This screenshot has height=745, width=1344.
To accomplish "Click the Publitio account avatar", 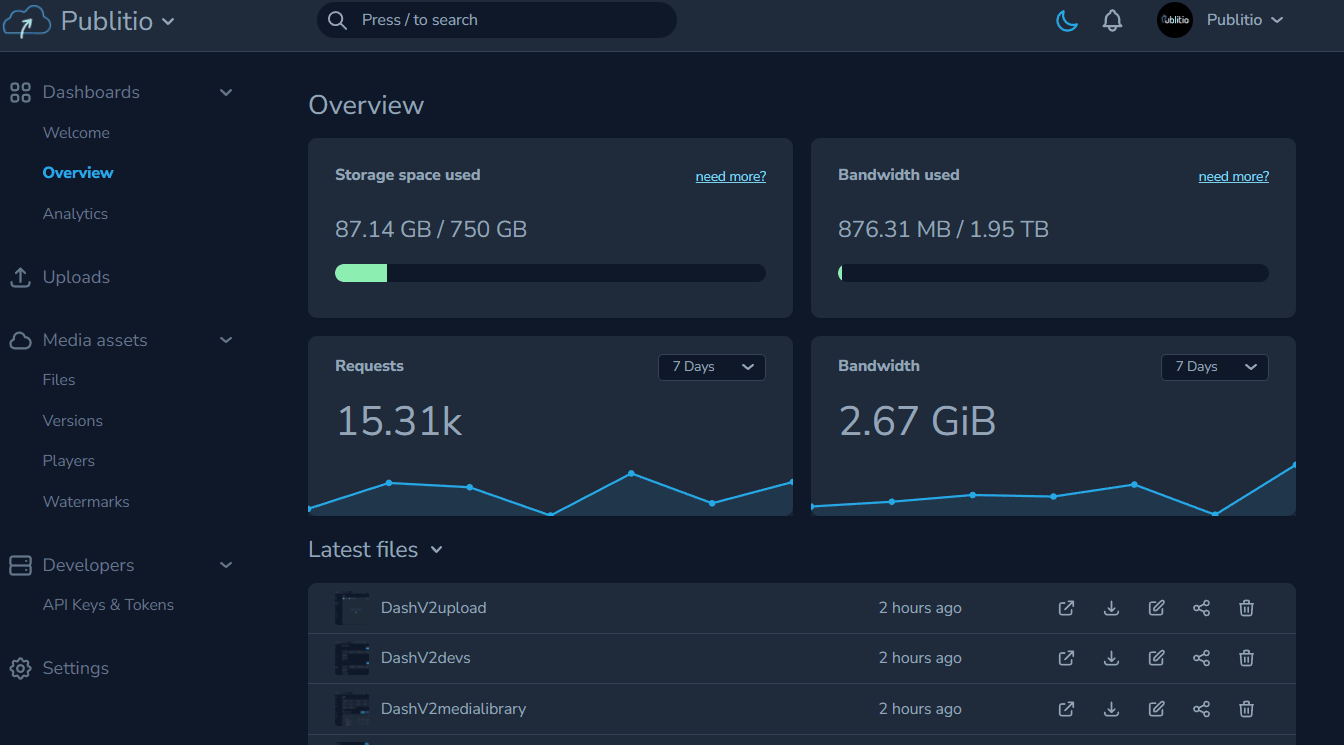I will [x=1175, y=20].
